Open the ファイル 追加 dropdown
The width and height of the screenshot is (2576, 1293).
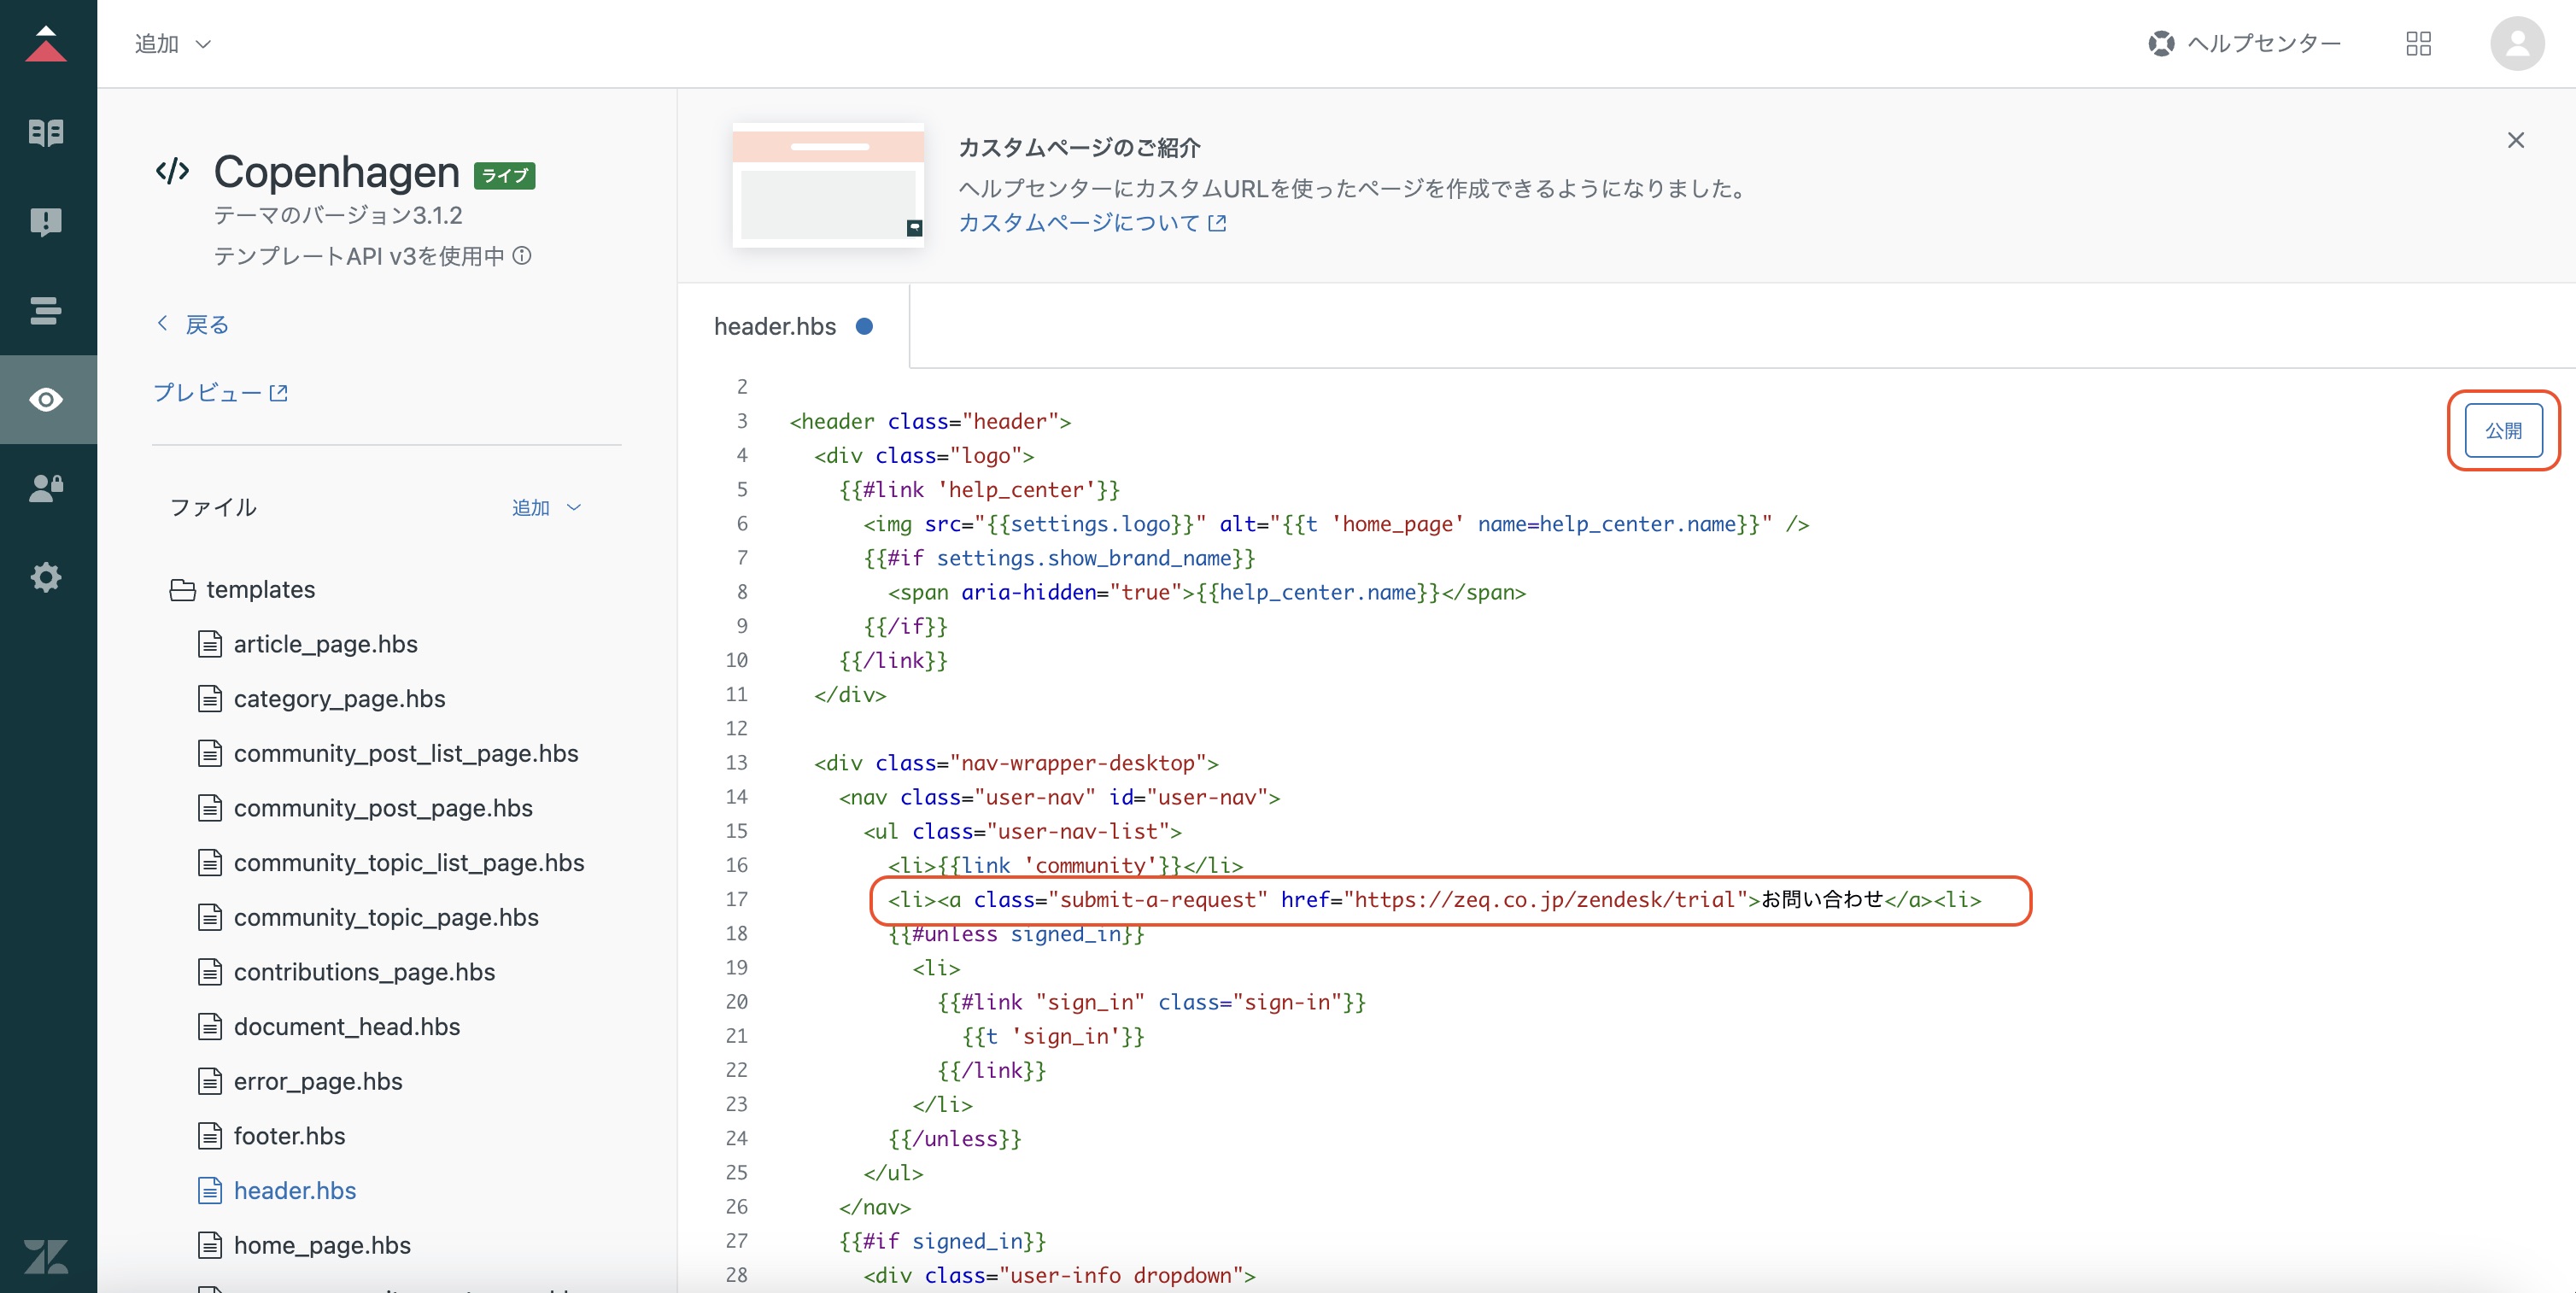coord(546,507)
